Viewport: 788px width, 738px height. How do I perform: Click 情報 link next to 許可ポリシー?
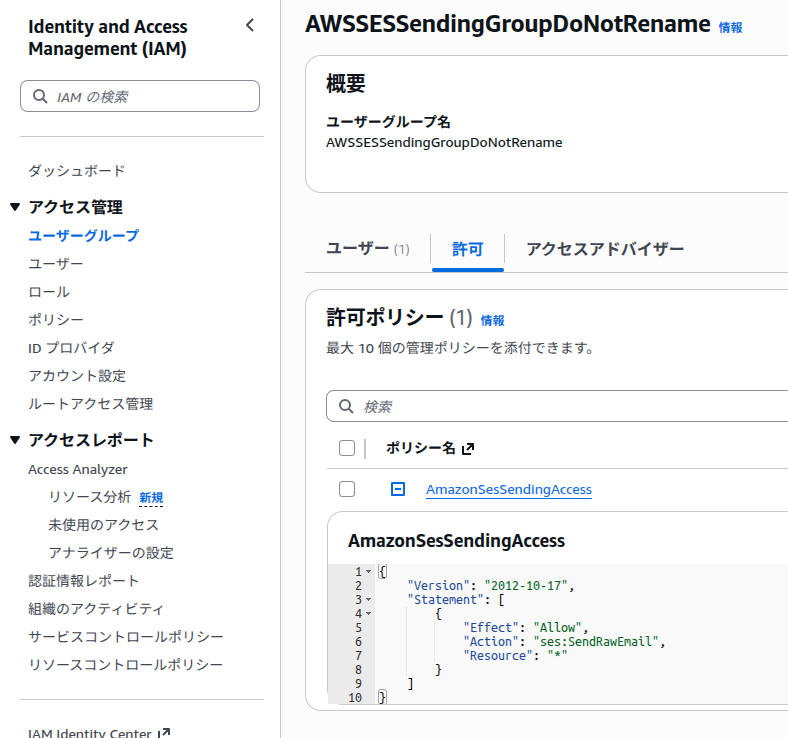[x=492, y=320]
